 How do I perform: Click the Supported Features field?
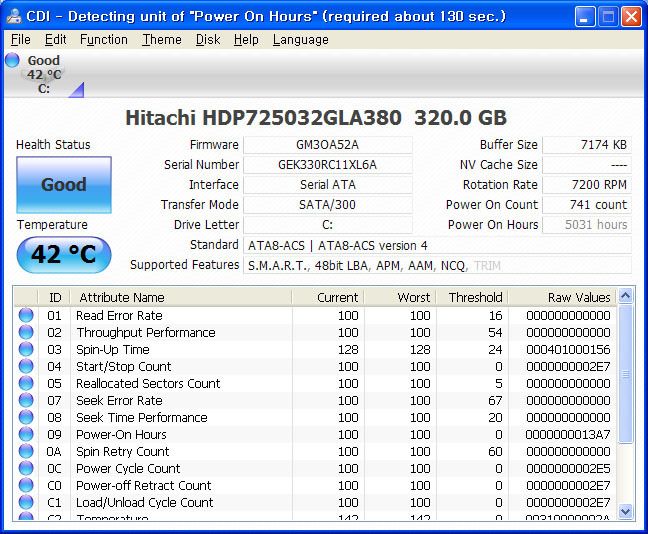pos(437,265)
